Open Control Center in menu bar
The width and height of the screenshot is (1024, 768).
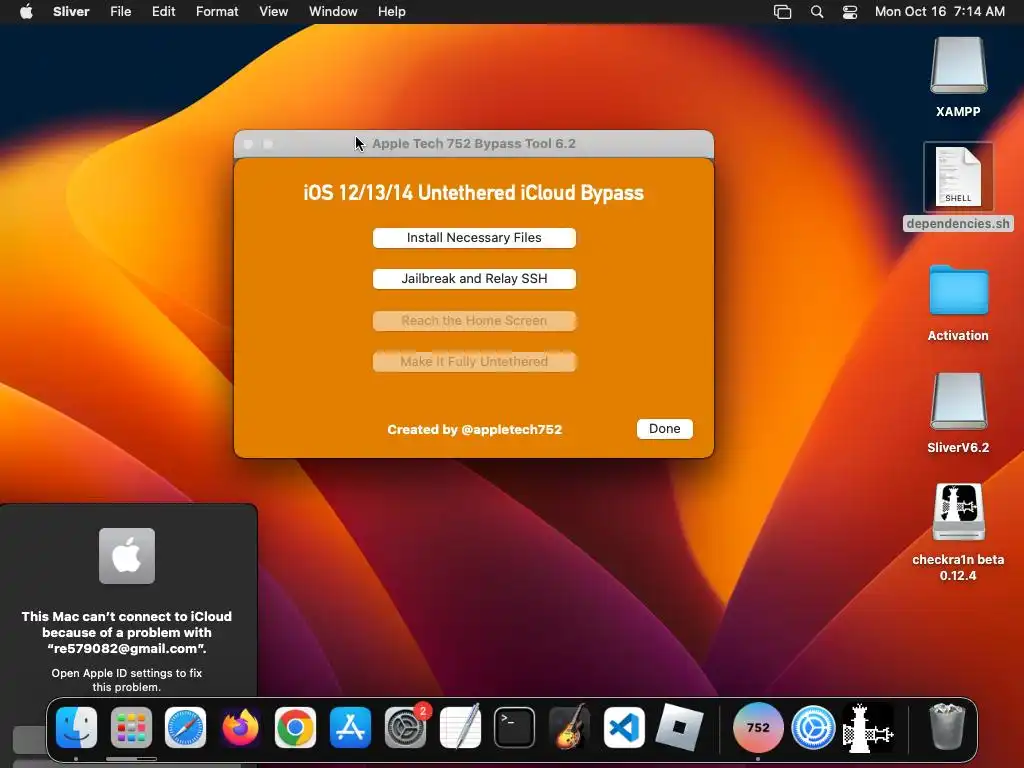tap(850, 12)
